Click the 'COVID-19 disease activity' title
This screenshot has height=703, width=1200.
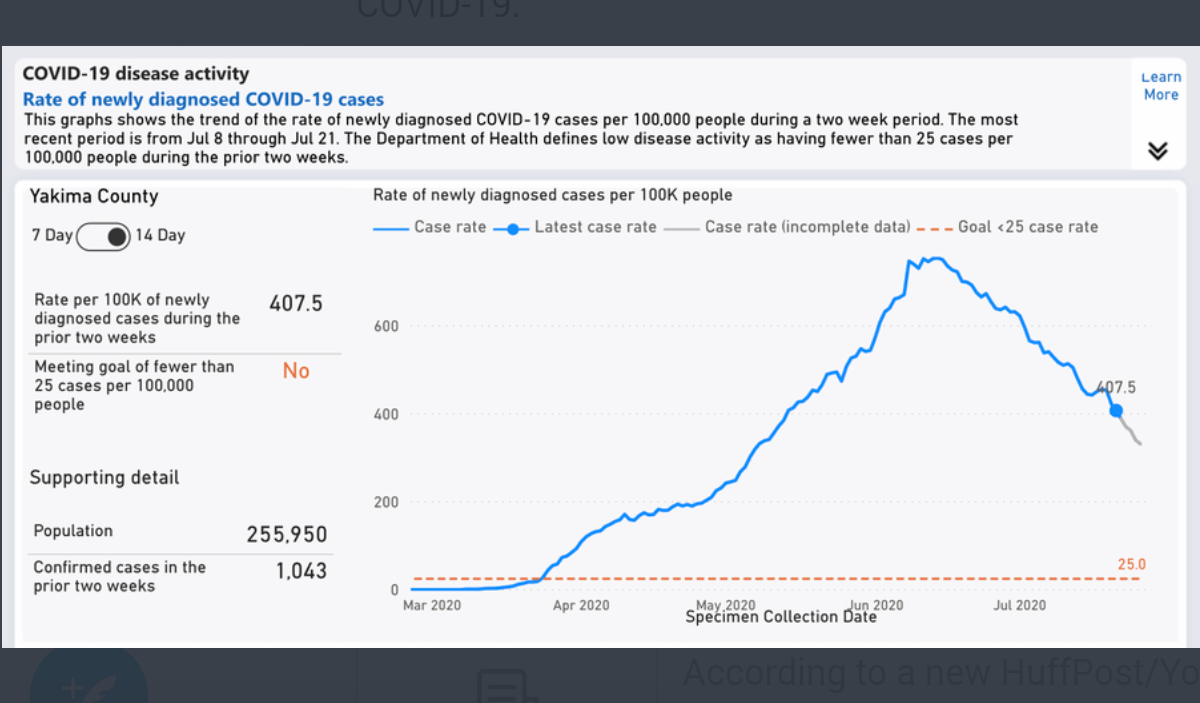click(x=136, y=74)
